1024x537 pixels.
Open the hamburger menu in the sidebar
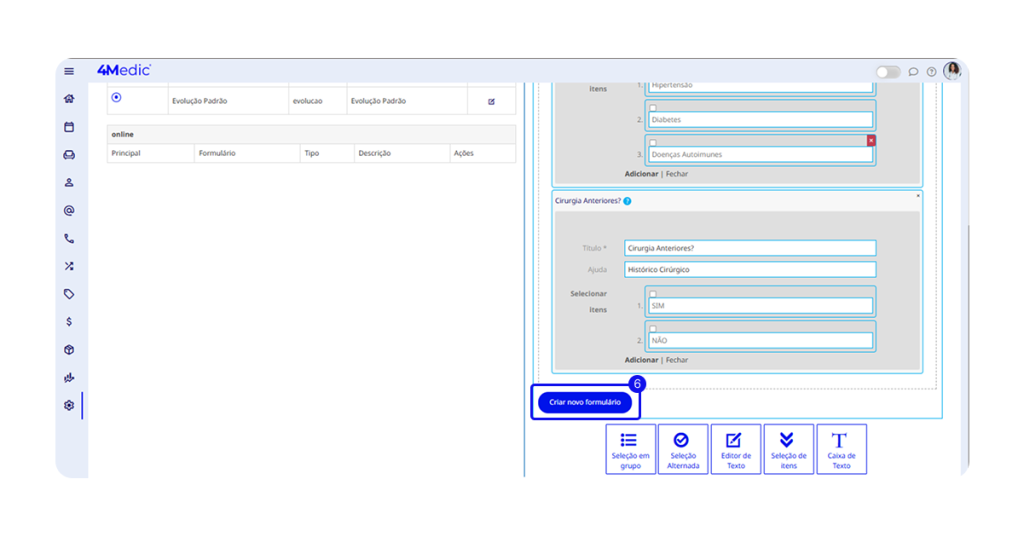coord(69,71)
